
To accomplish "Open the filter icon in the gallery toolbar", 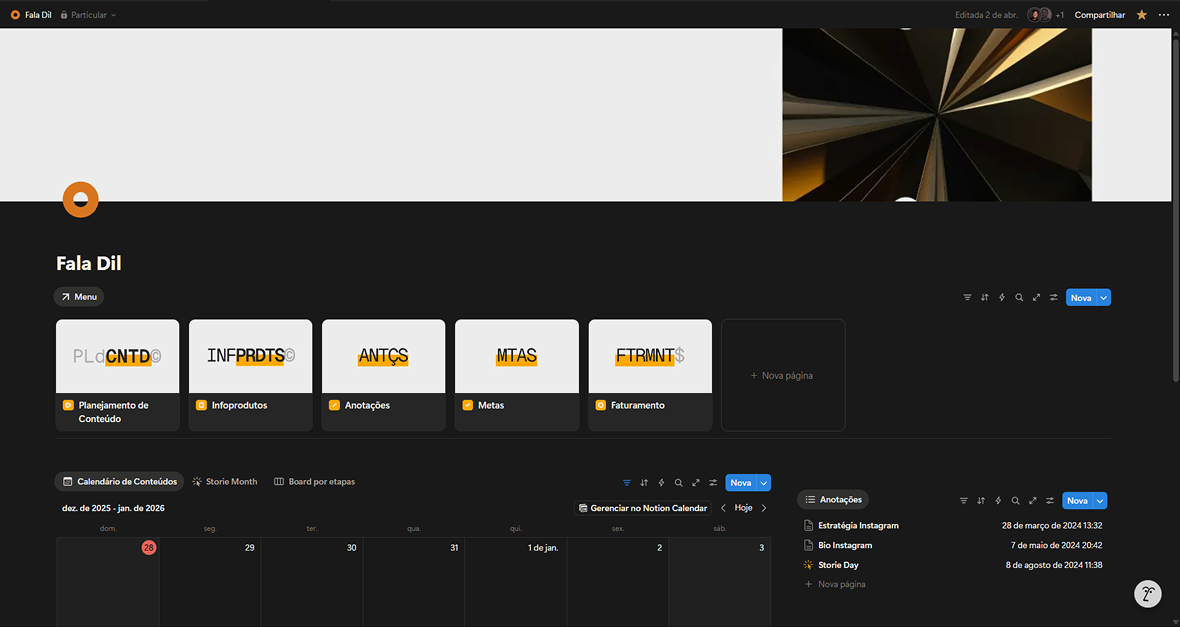I will point(967,298).
